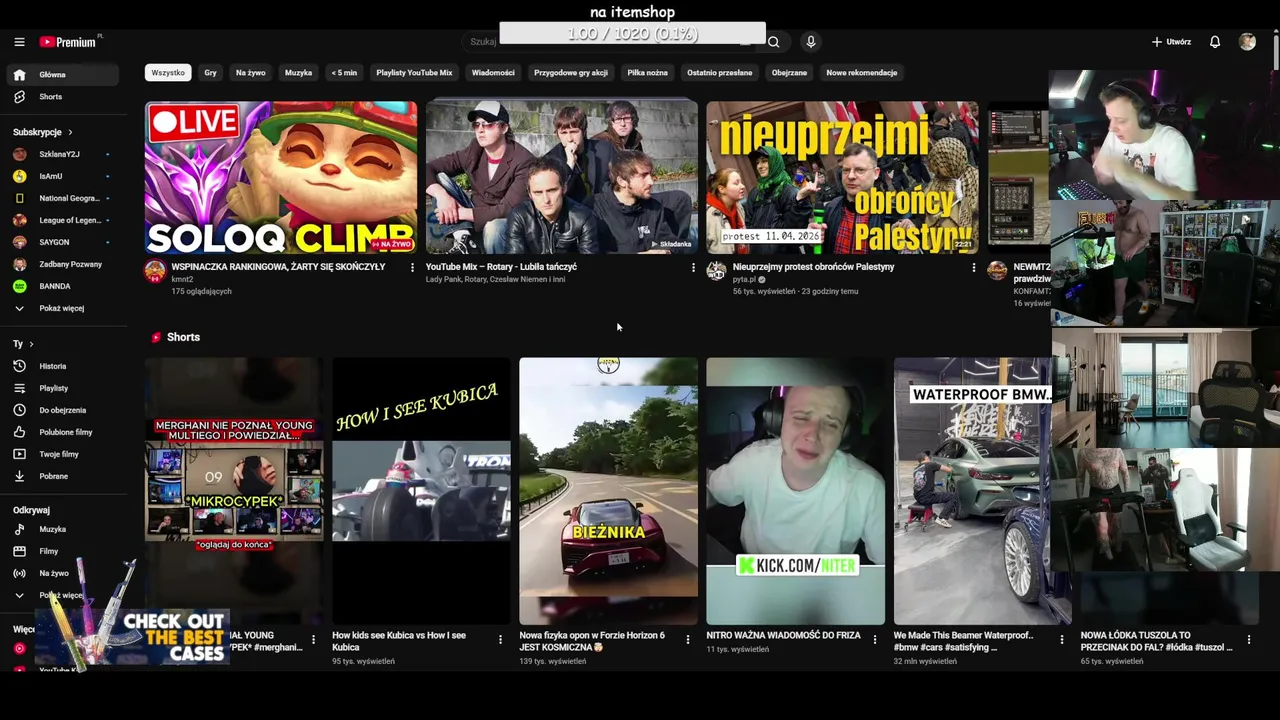Click the Utwórz create button
1280x720 pixels.
click(x=1171, y=42)
